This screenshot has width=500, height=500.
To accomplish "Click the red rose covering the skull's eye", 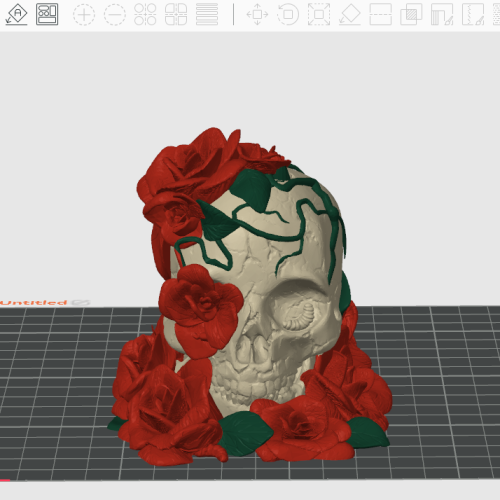I will [x=200, y=310].
